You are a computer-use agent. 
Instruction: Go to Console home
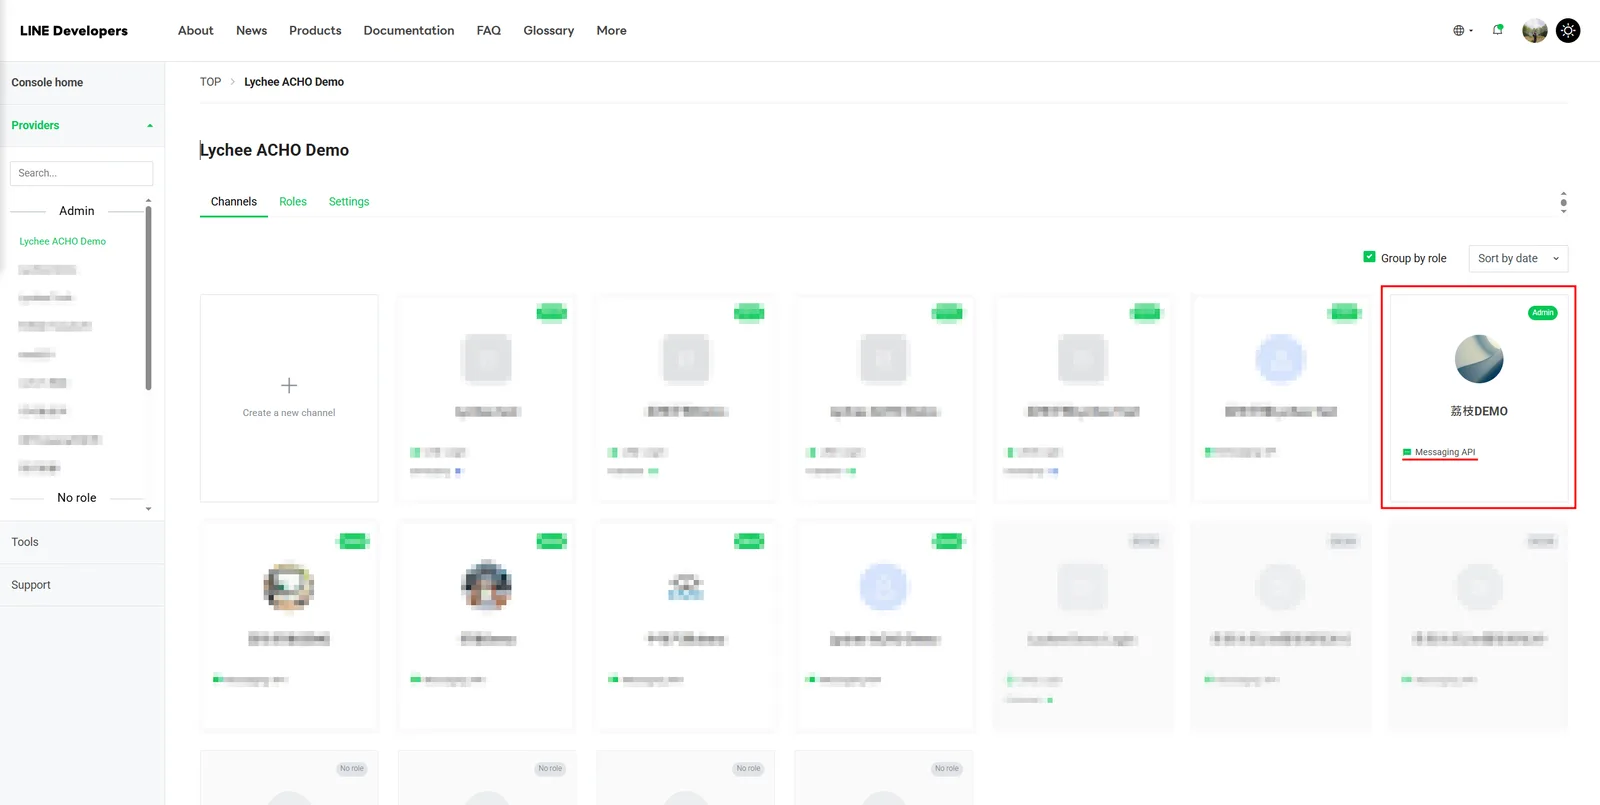(x=47, y=83)
